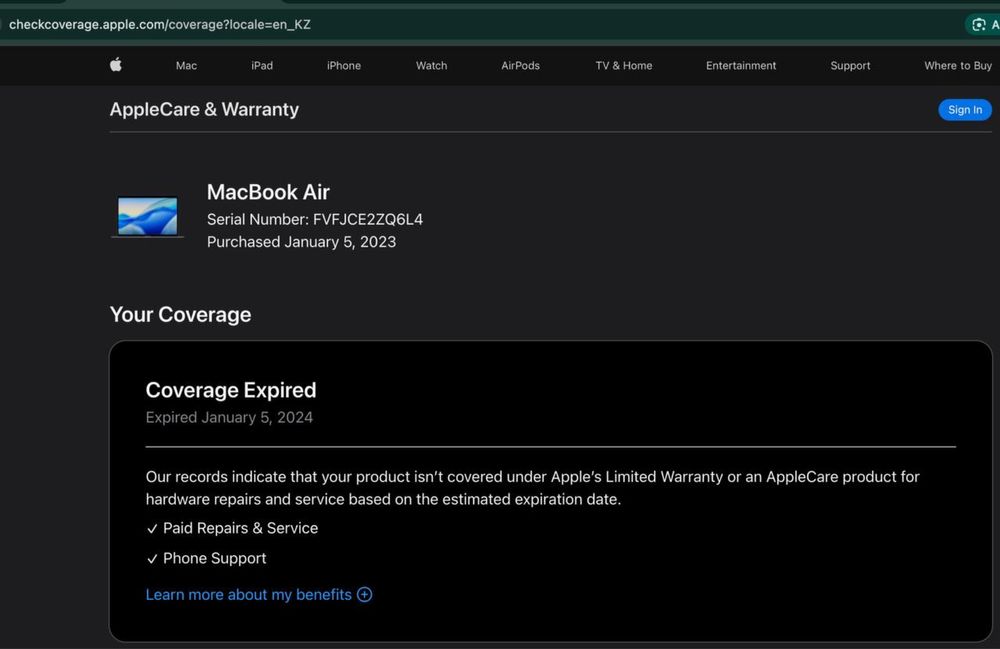Click the browser extension icon in address bar

pos(979,25)
